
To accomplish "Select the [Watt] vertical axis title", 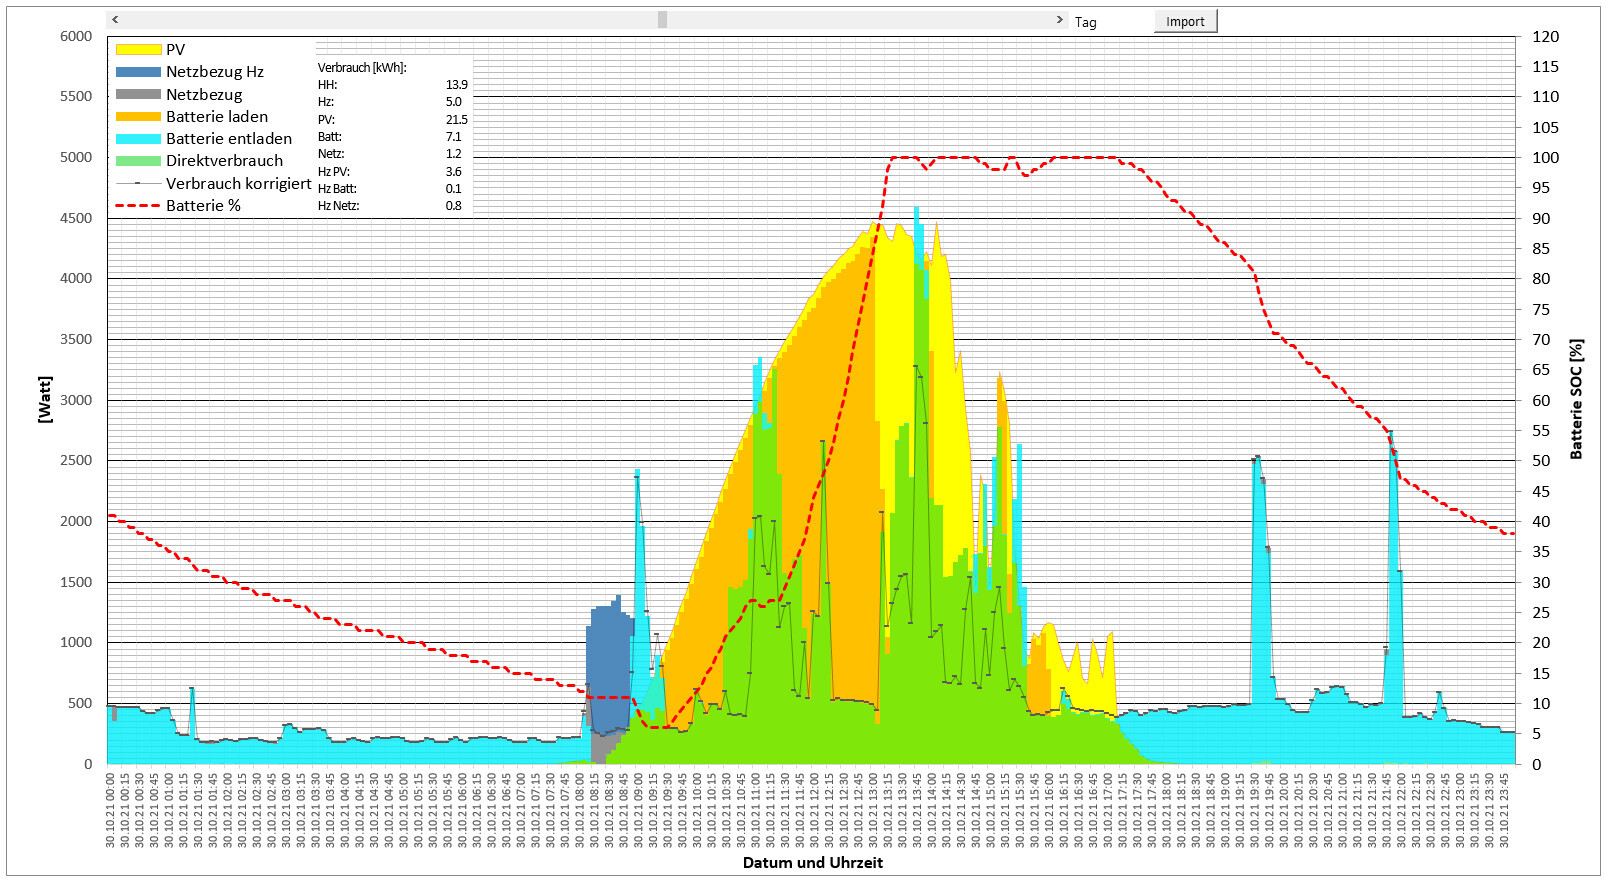I will coord(44,399).
